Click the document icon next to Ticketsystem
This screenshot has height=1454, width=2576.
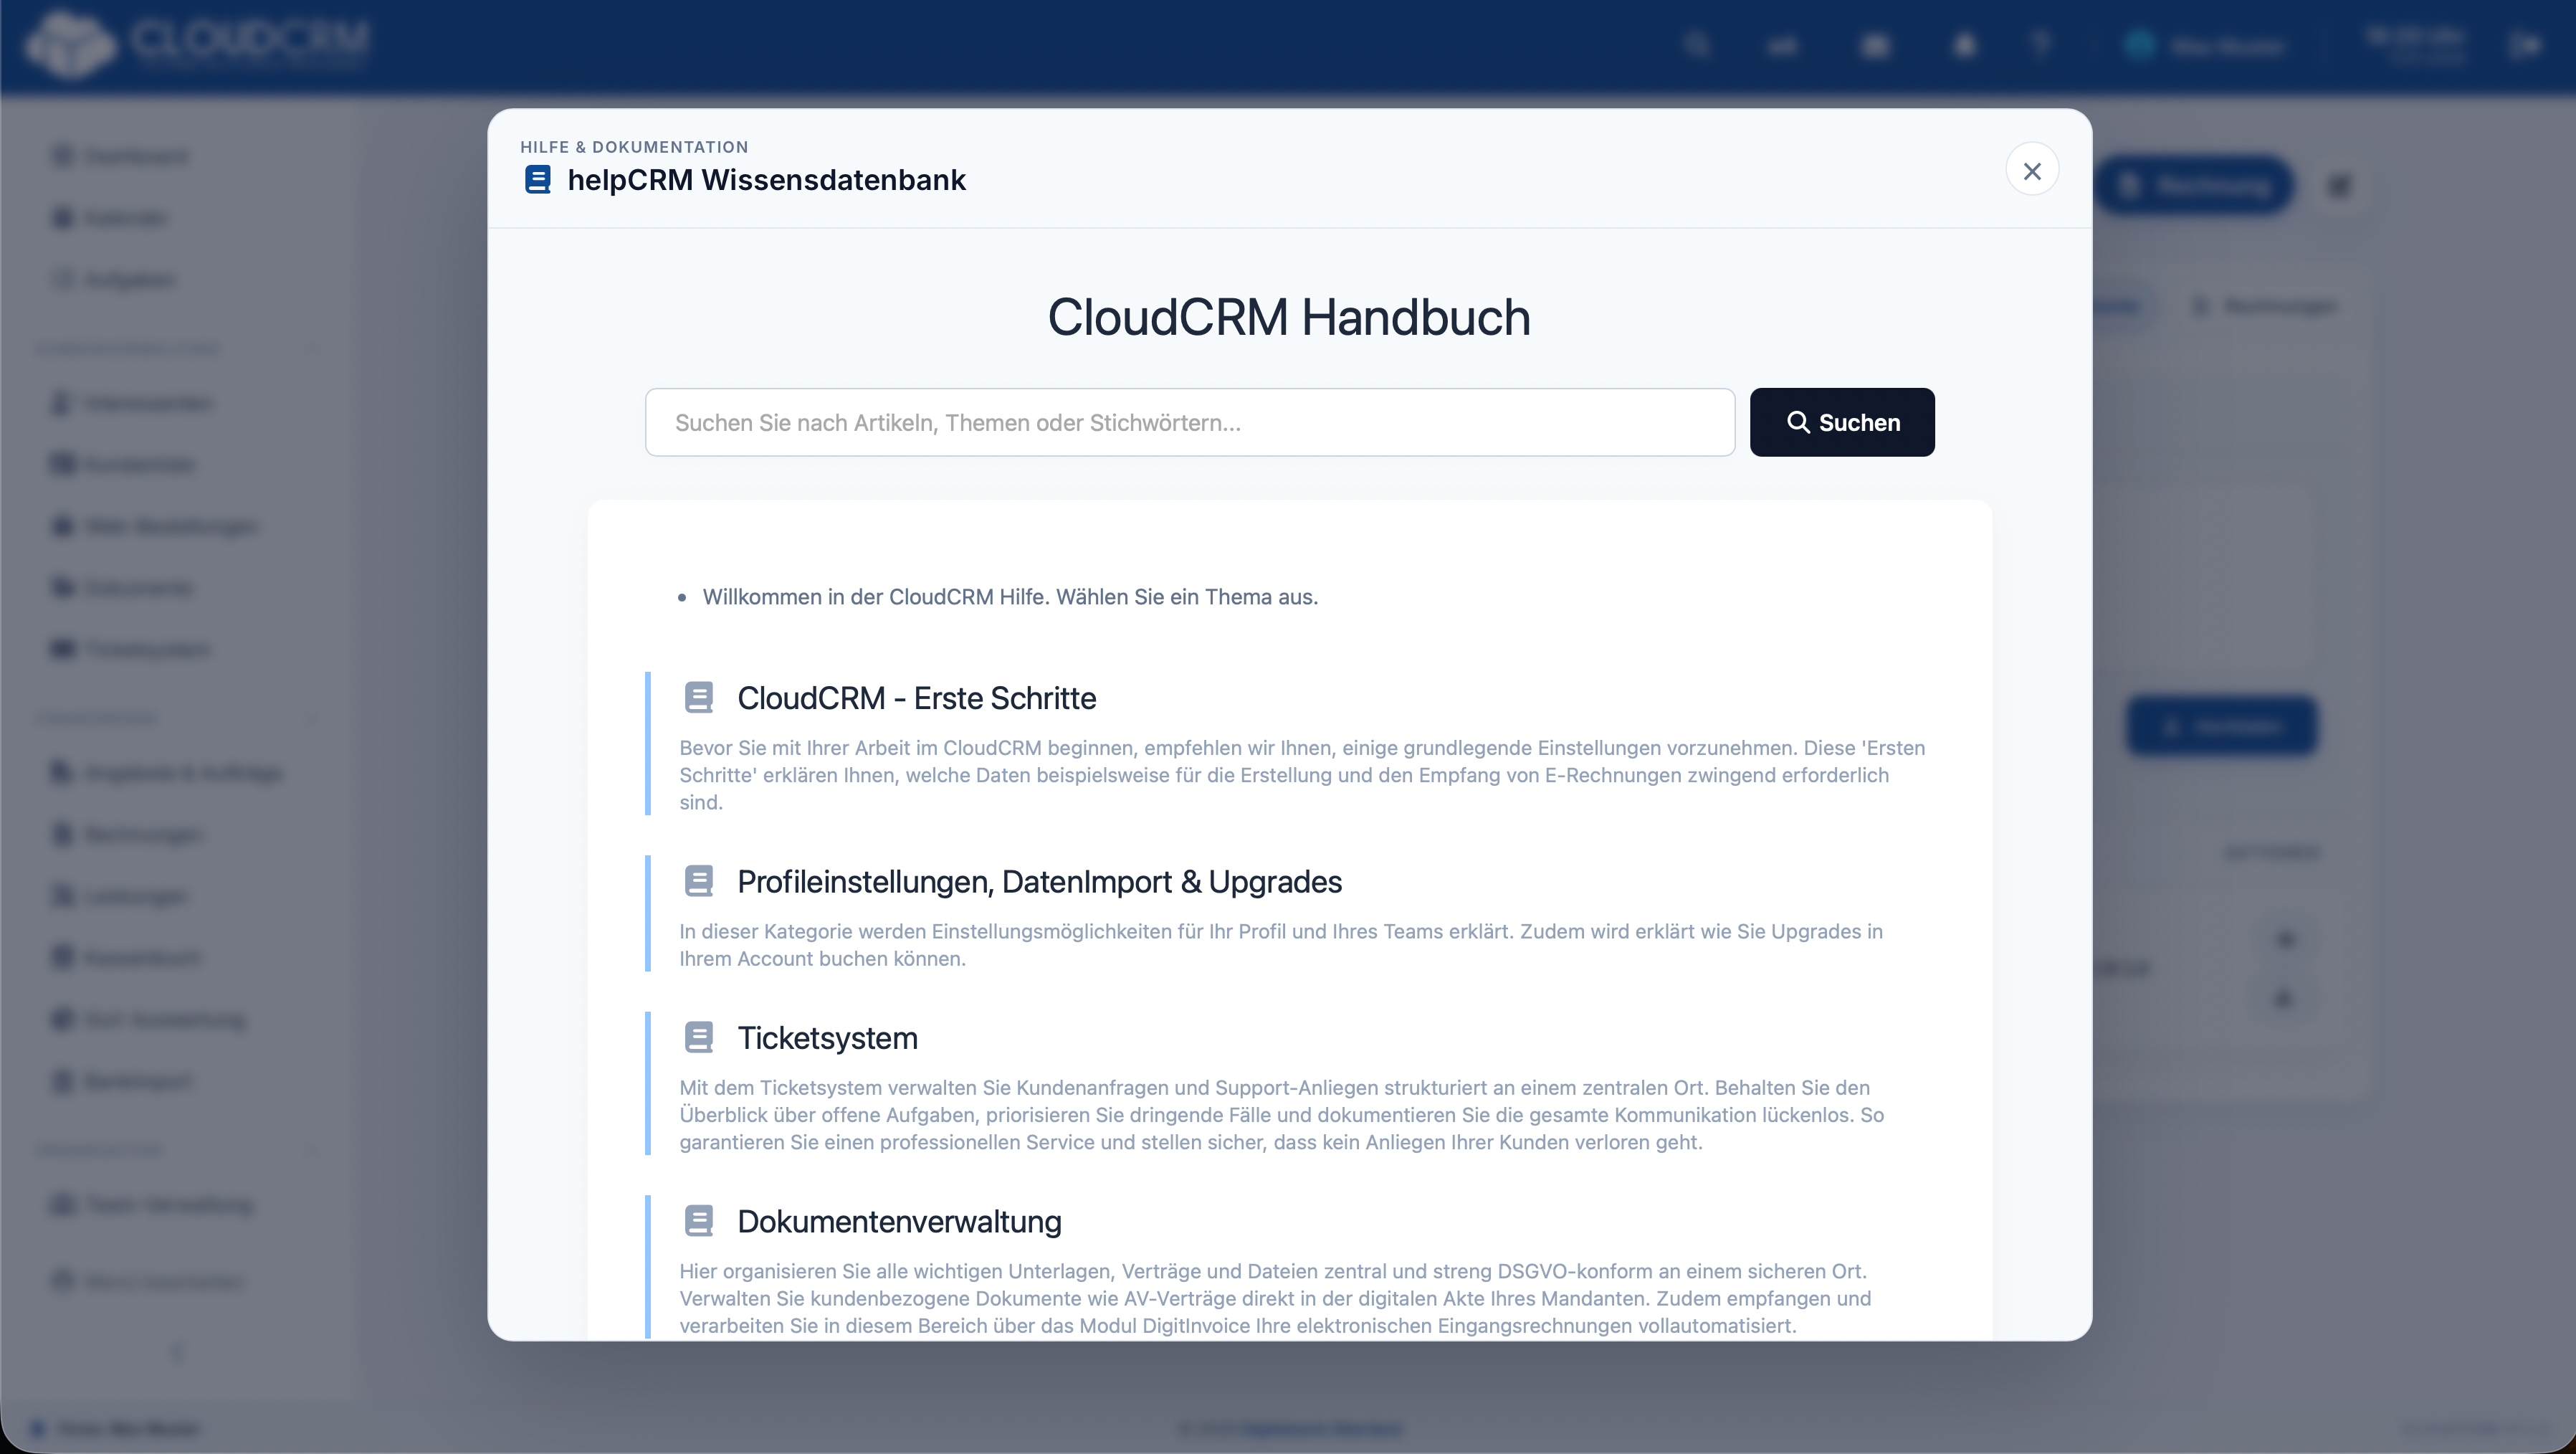coord(699,1037)
